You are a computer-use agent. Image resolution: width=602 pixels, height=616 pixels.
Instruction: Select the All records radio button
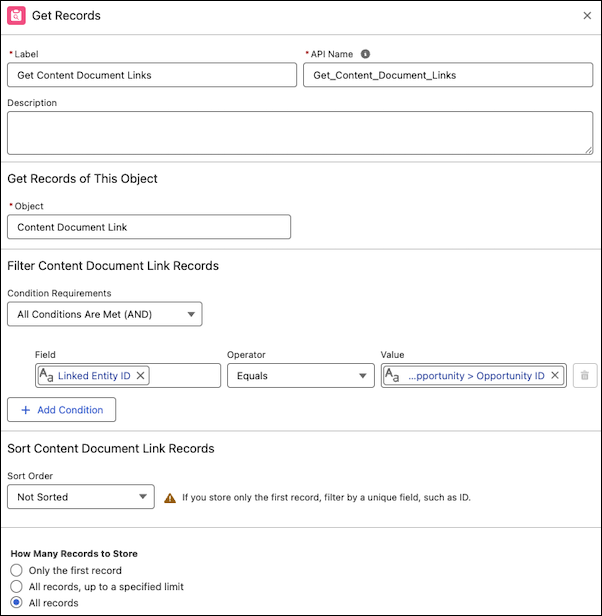point(16,603)
